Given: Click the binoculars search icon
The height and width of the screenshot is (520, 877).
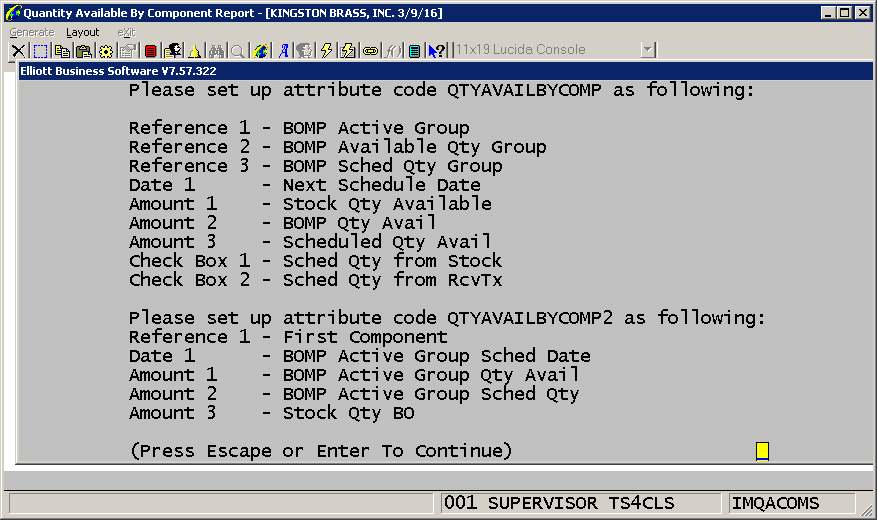Looking at the screenshot, I should point(217,50).
